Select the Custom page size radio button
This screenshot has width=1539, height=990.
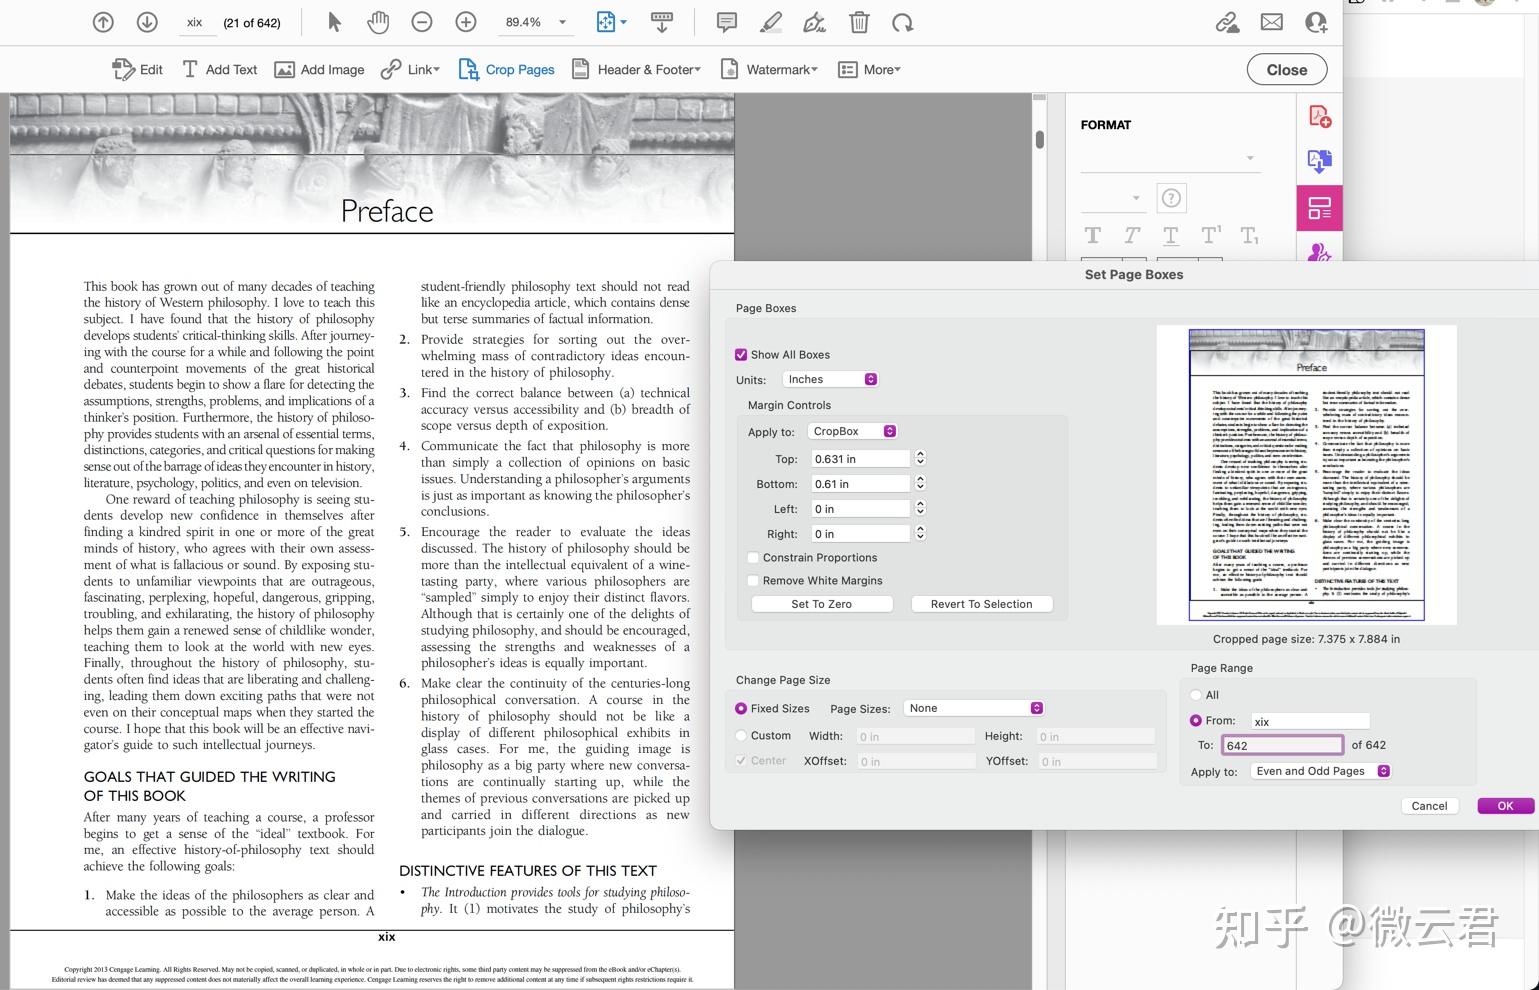tap(741, 735)
